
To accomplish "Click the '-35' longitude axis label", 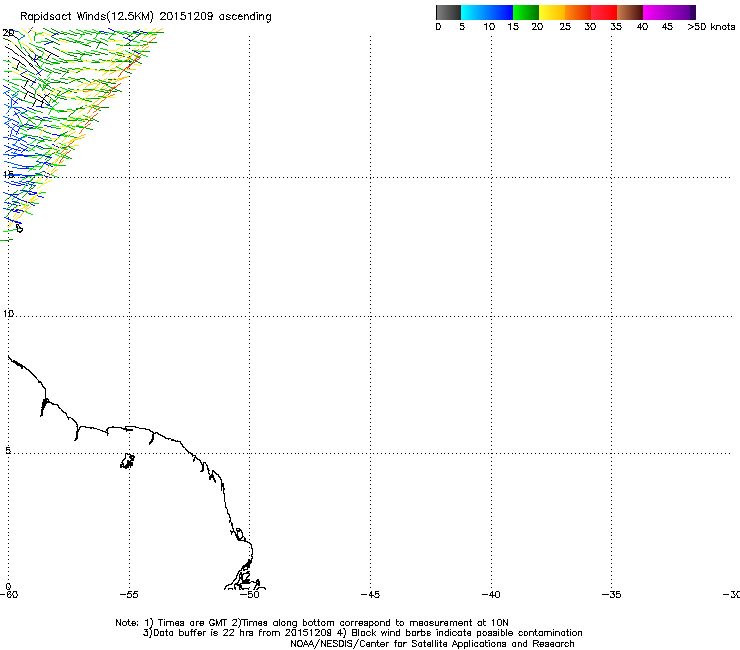I will (612, 595).
